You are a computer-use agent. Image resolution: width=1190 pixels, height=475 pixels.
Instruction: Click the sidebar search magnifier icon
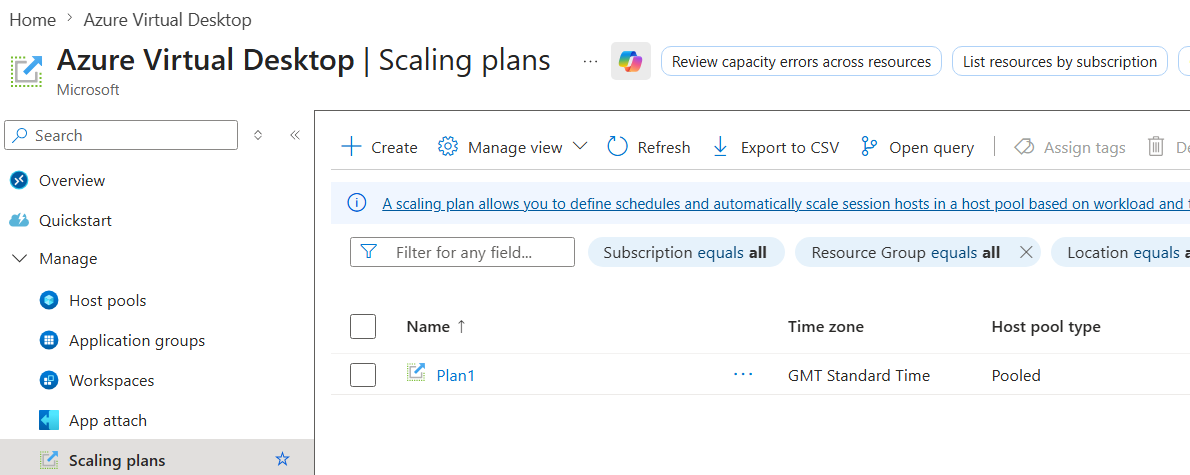(x=21, y=135)
